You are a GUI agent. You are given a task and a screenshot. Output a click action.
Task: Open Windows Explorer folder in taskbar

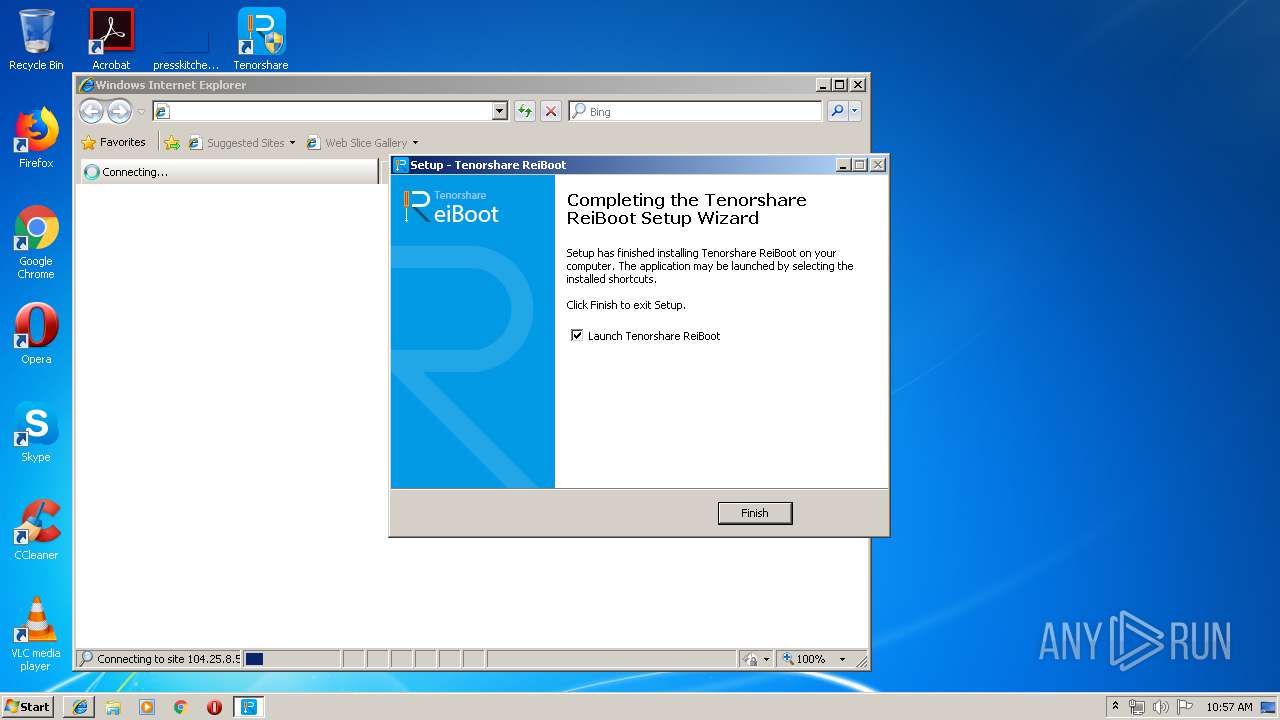pyautogui.click(x=113, y=707)
